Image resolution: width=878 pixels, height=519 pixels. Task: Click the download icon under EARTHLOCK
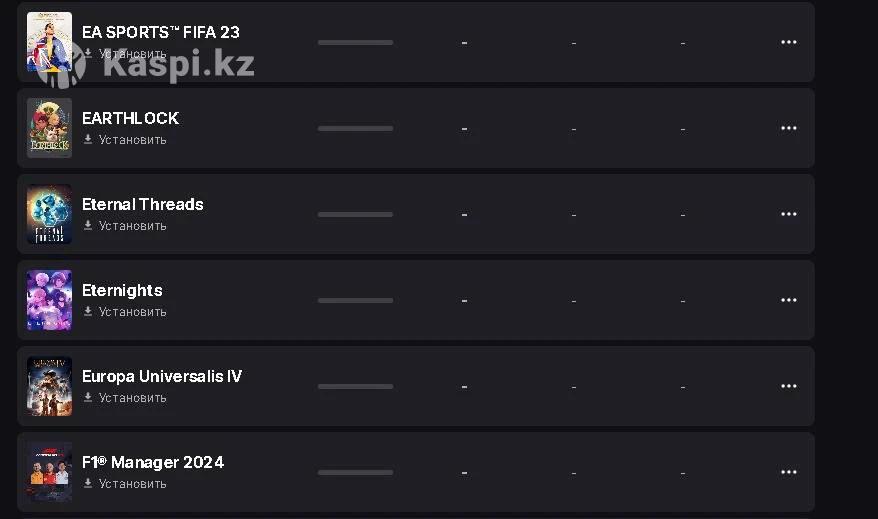(88, 140)
